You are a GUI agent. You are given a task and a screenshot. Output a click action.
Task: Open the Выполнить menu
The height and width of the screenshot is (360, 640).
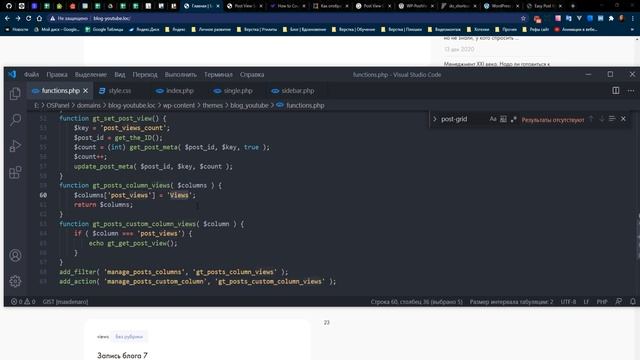(180, 75)
